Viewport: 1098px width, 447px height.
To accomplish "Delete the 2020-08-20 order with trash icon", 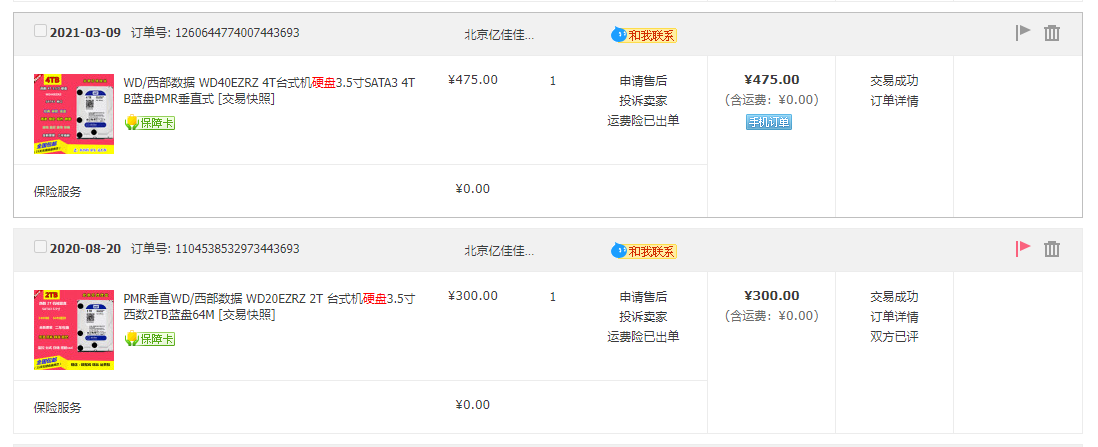I will [1052, 249].
